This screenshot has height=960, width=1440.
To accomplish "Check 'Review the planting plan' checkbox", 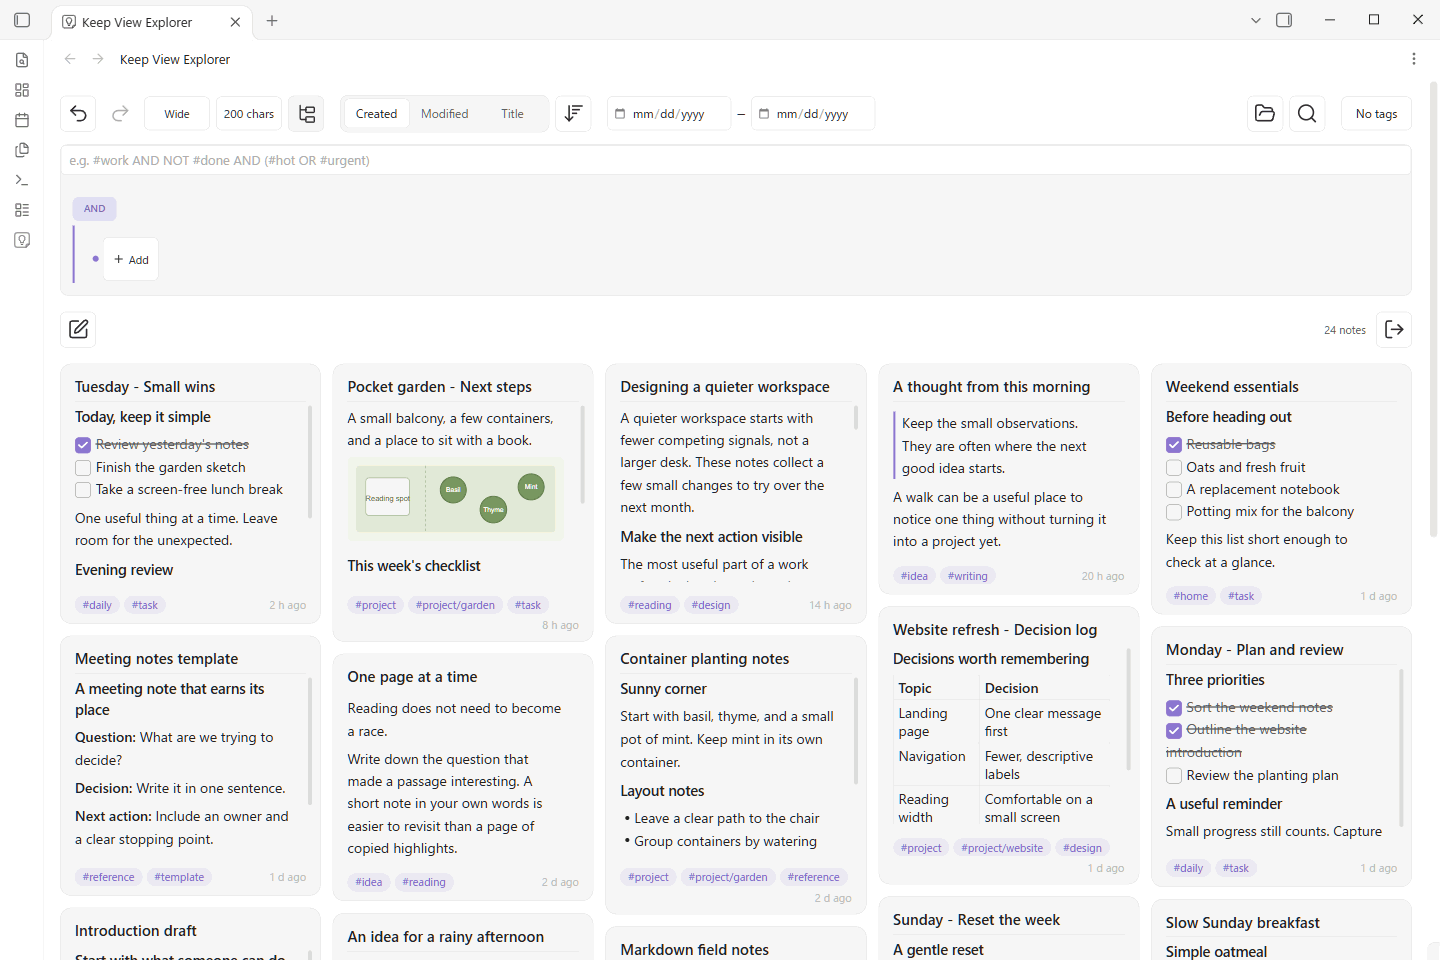I will pyautogui.click(x=1174, y=776).
